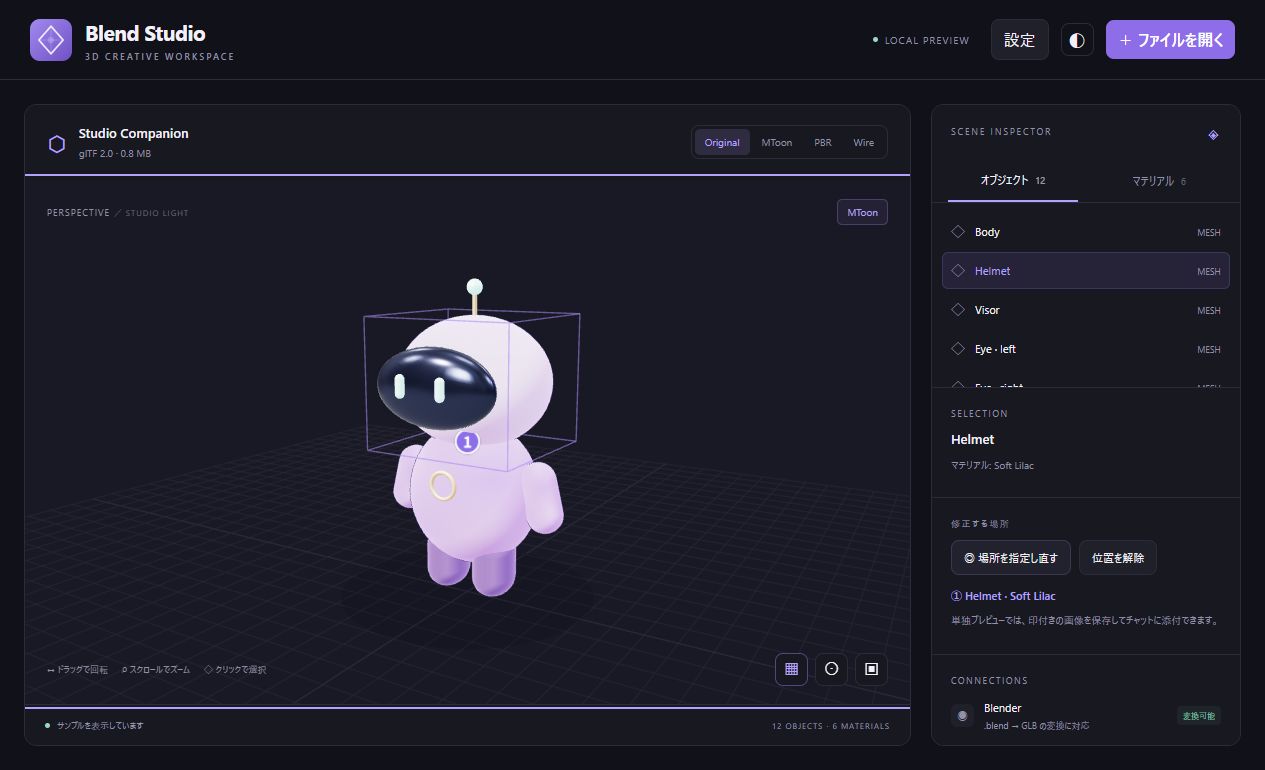Click the Helmet · Soft Lilac marker label

1003,596
